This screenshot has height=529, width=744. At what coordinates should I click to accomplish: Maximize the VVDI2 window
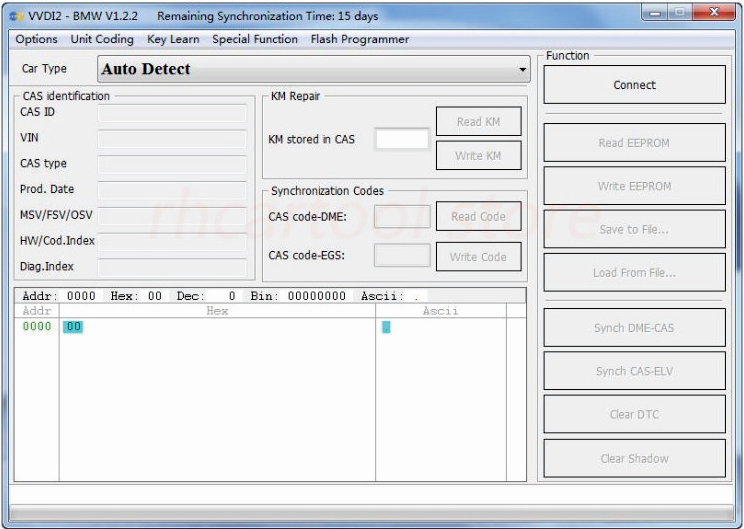coord(679,13)
